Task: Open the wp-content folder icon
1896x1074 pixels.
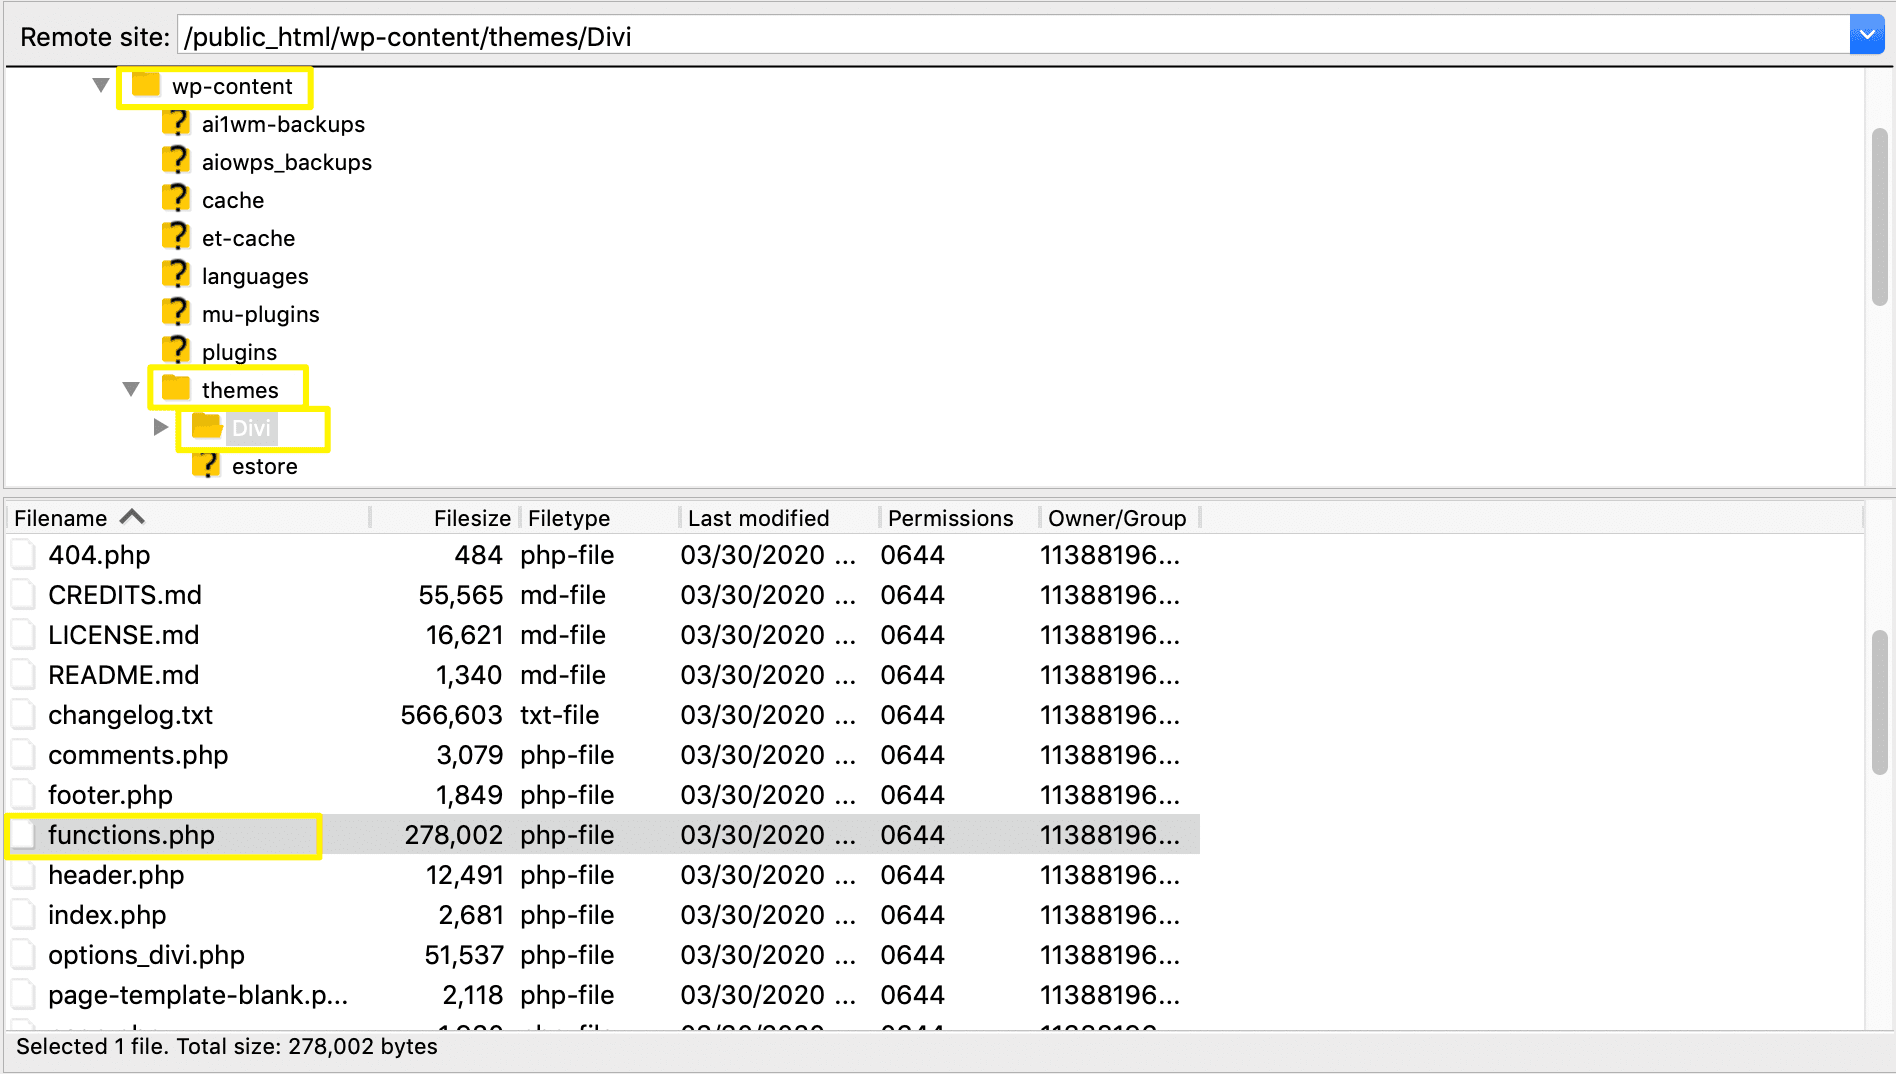Action: pos(146,85)
